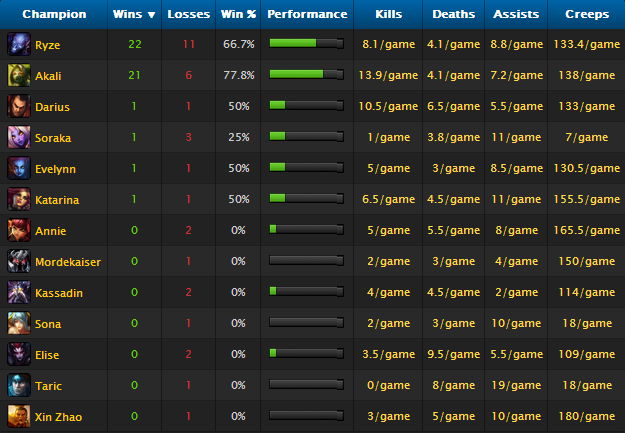
Task: Open the Sona champion name link
Action: 48,324
